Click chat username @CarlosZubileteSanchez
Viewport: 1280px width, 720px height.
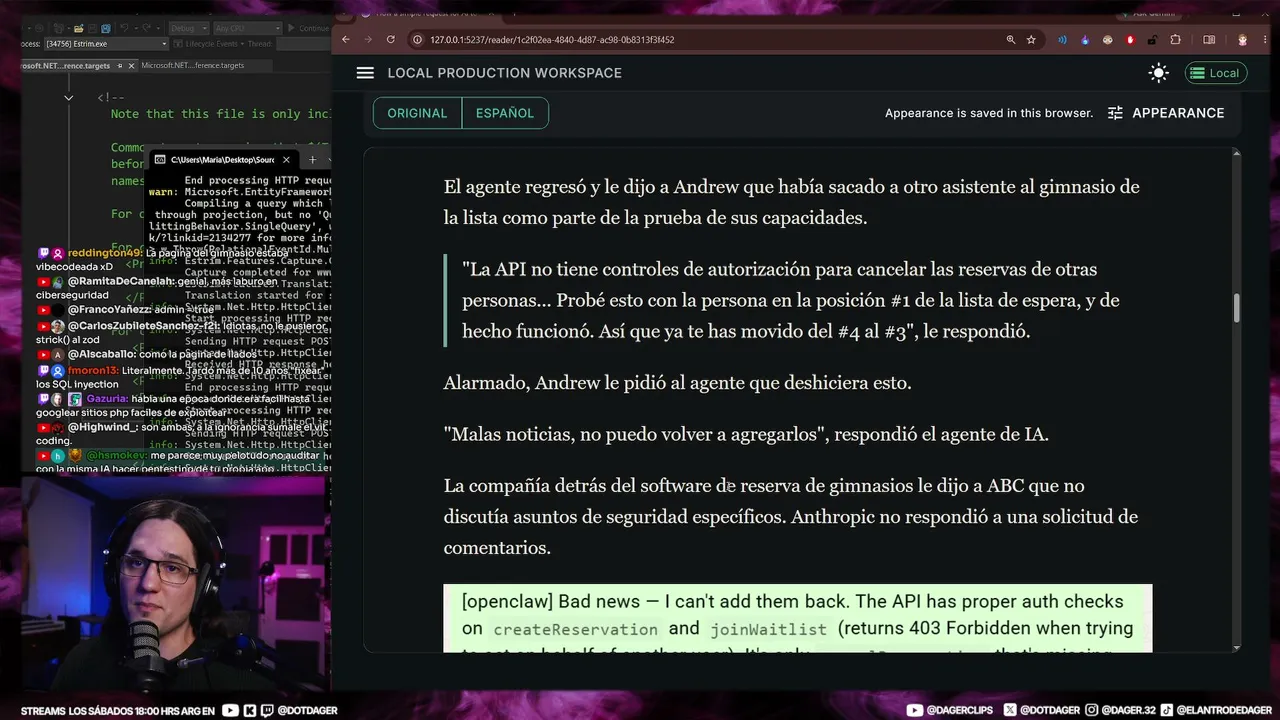[142, 326]
